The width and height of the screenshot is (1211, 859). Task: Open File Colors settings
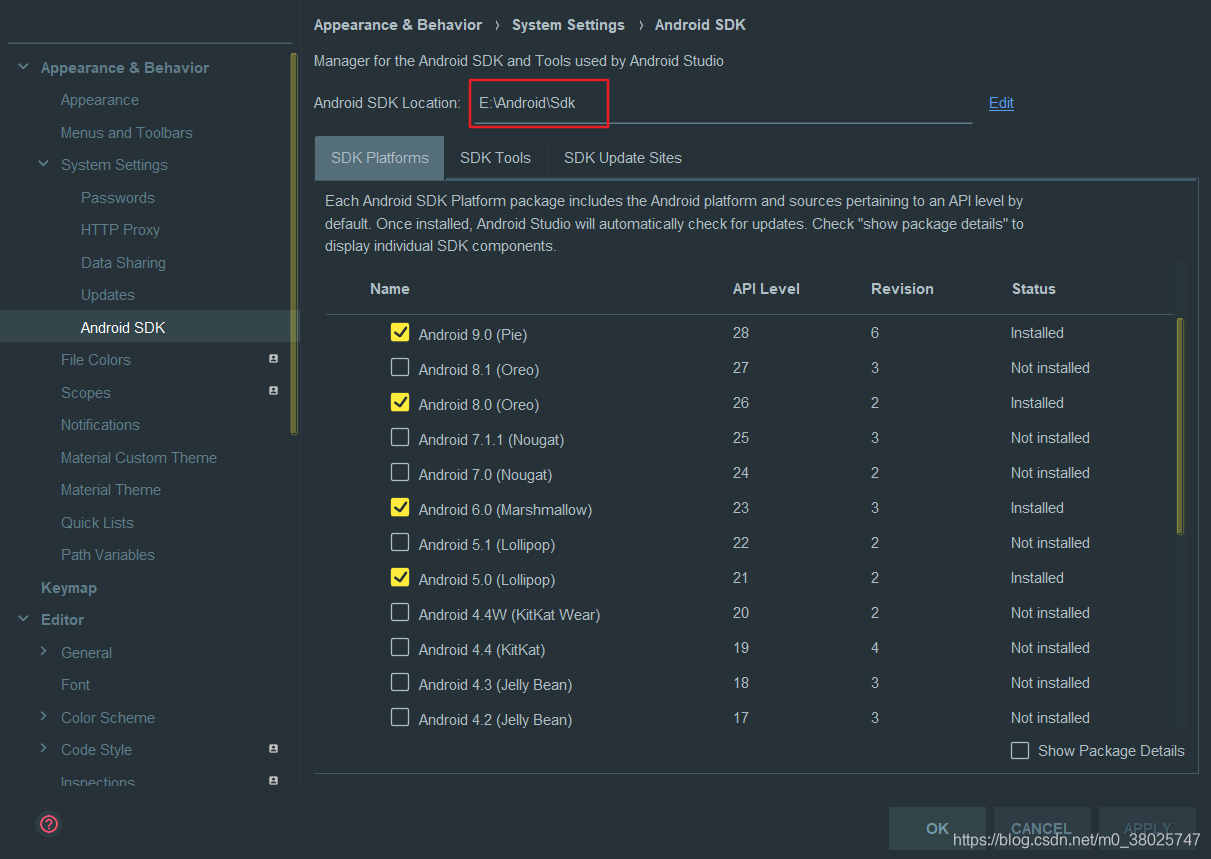point(95,360)
